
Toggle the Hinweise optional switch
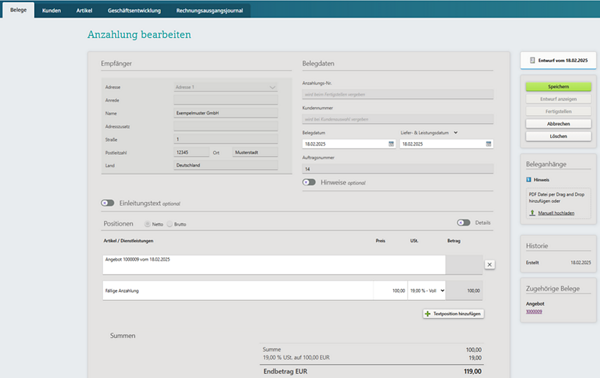[x=309, y=182]
